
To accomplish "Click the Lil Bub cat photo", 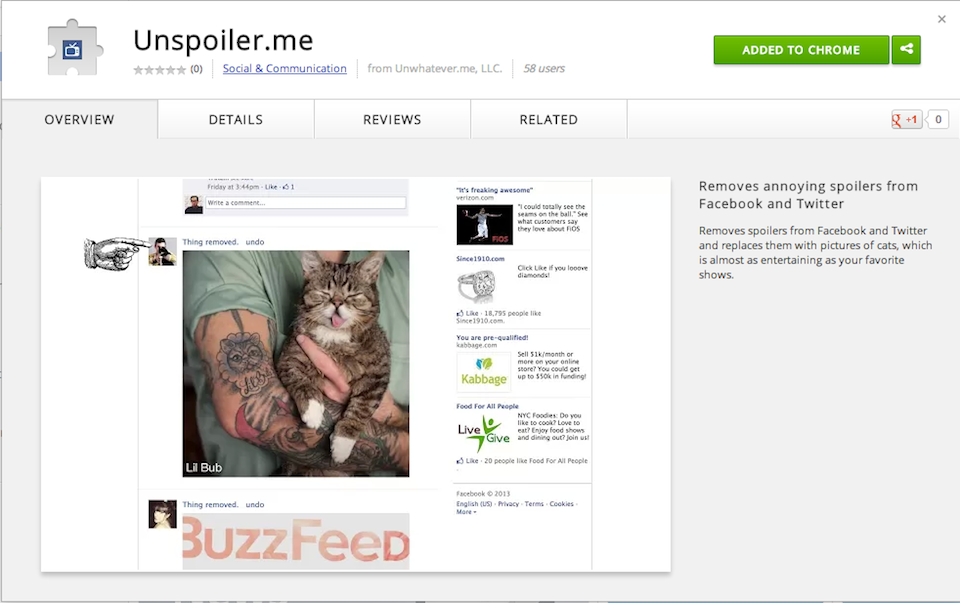I will pyautogui.click(x=296, y=364).
